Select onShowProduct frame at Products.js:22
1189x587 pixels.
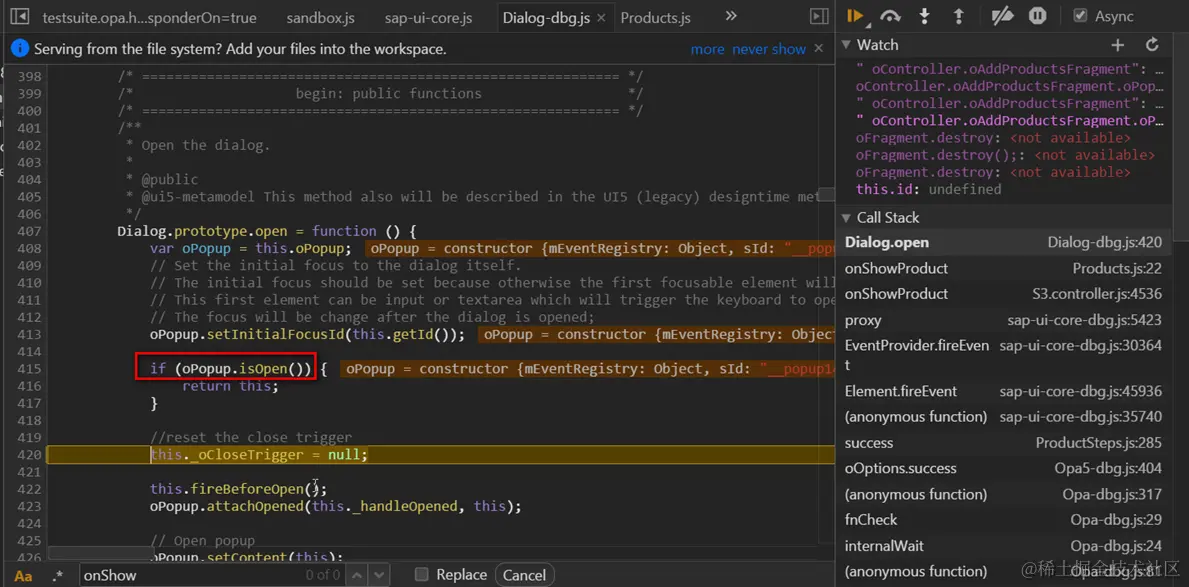[1003, 268]
